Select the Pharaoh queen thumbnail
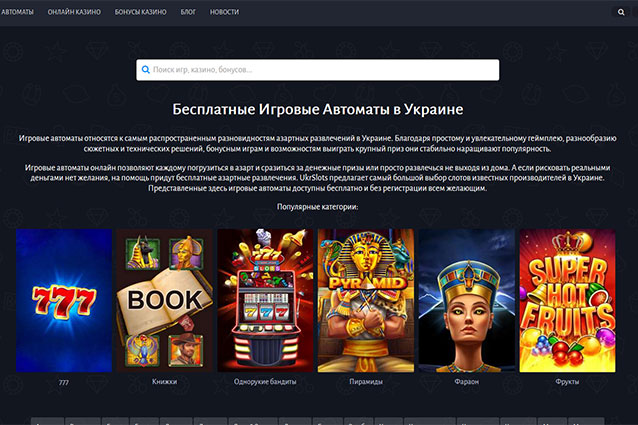Image resolution: width=638 pixels, height=425 pixels. pos(467,301)
